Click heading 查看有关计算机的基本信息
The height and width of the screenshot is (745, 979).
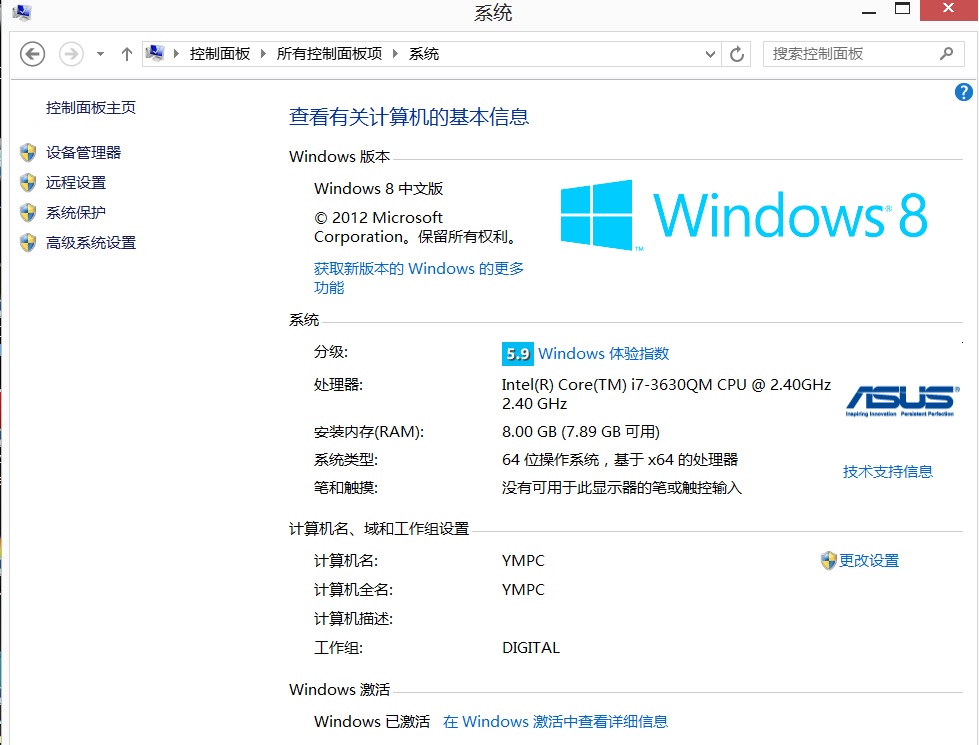(409, 117)
